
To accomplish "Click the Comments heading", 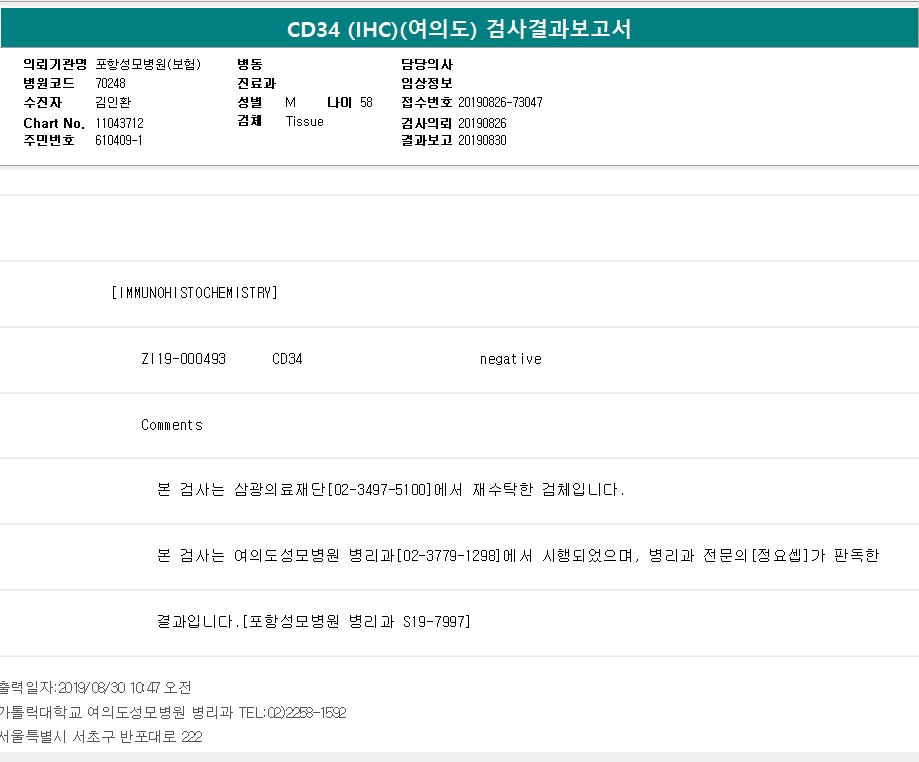I will click(172, 425).
